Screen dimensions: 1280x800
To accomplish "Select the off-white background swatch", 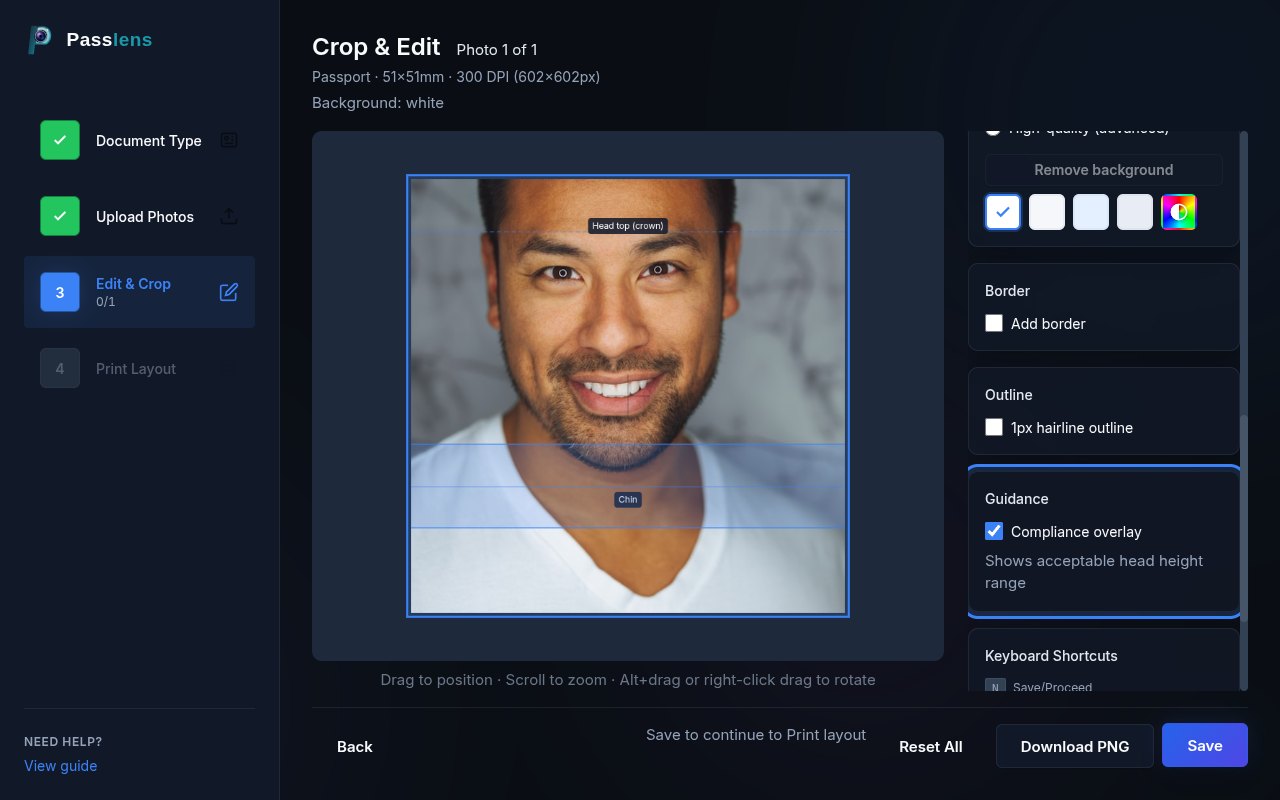I will [x=1047, y=212].
